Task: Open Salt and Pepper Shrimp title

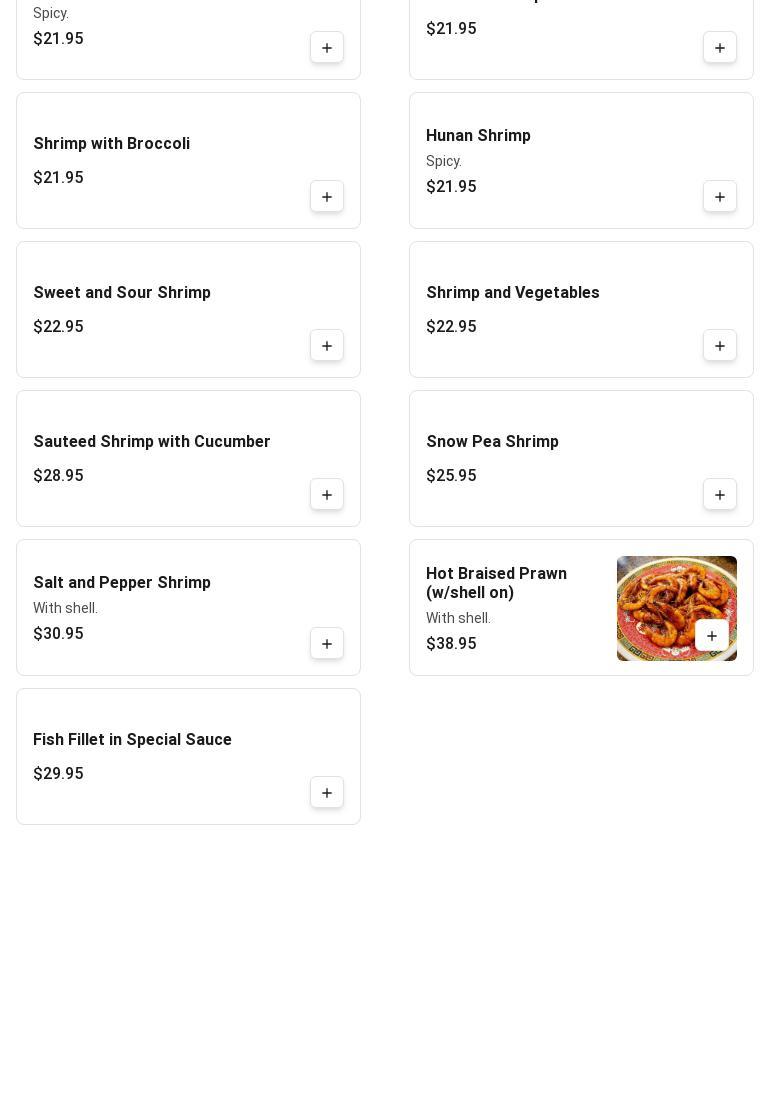Action: pyautogui.click(x=122, y=582)
